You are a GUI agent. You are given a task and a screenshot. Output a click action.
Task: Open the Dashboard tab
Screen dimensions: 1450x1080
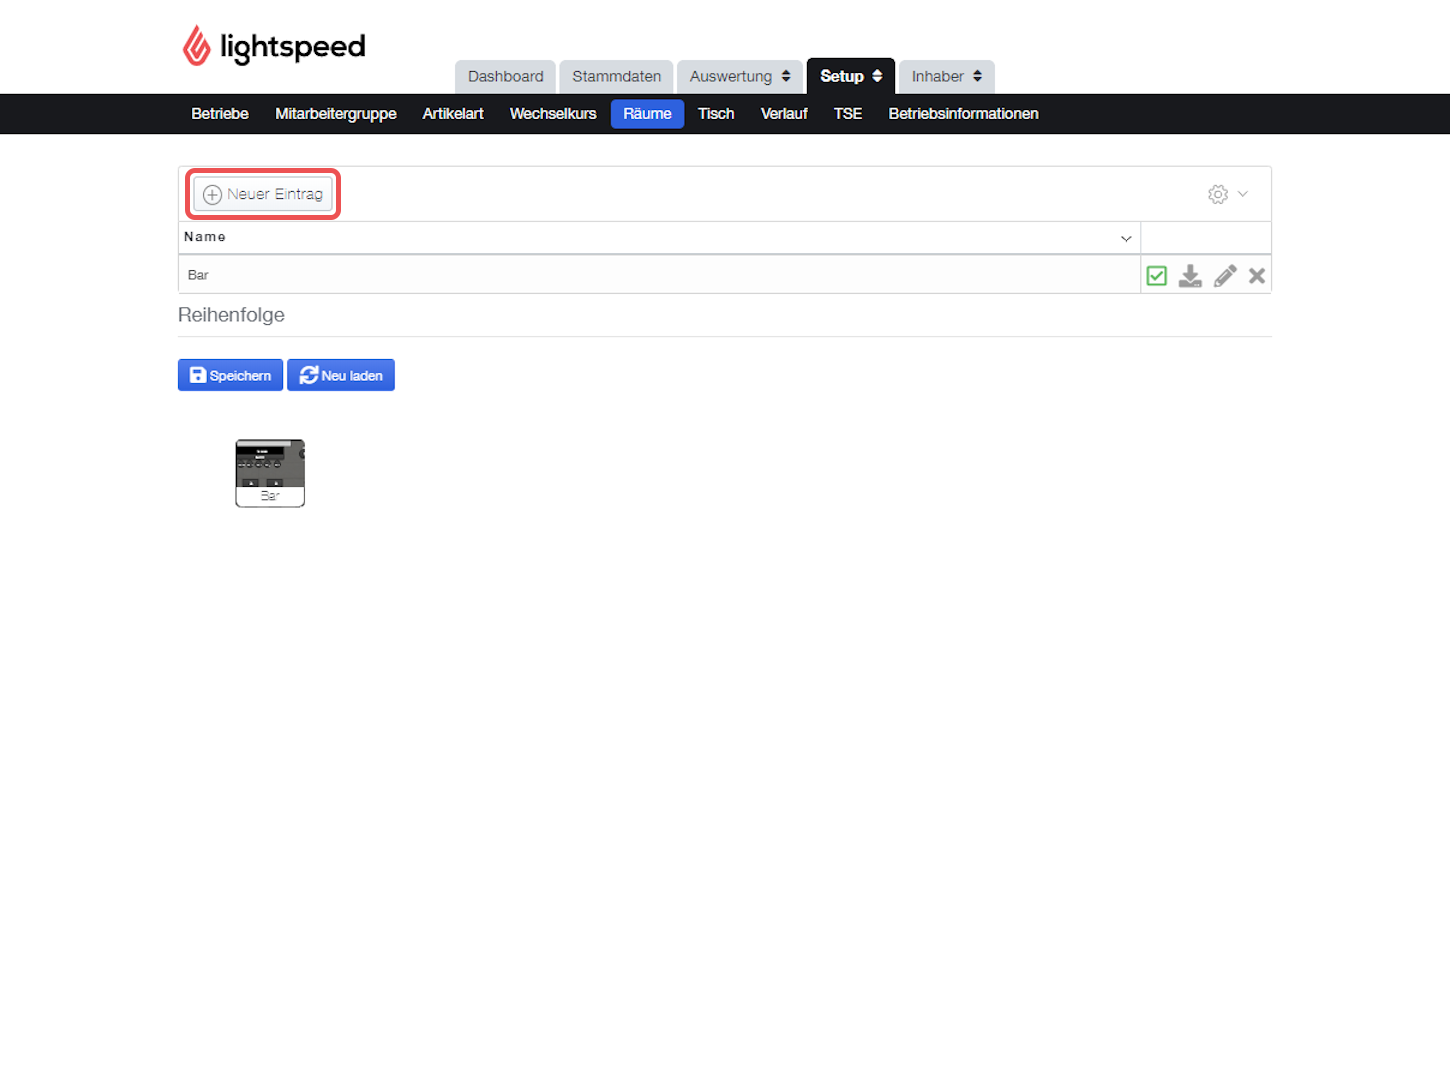[505, 77]
